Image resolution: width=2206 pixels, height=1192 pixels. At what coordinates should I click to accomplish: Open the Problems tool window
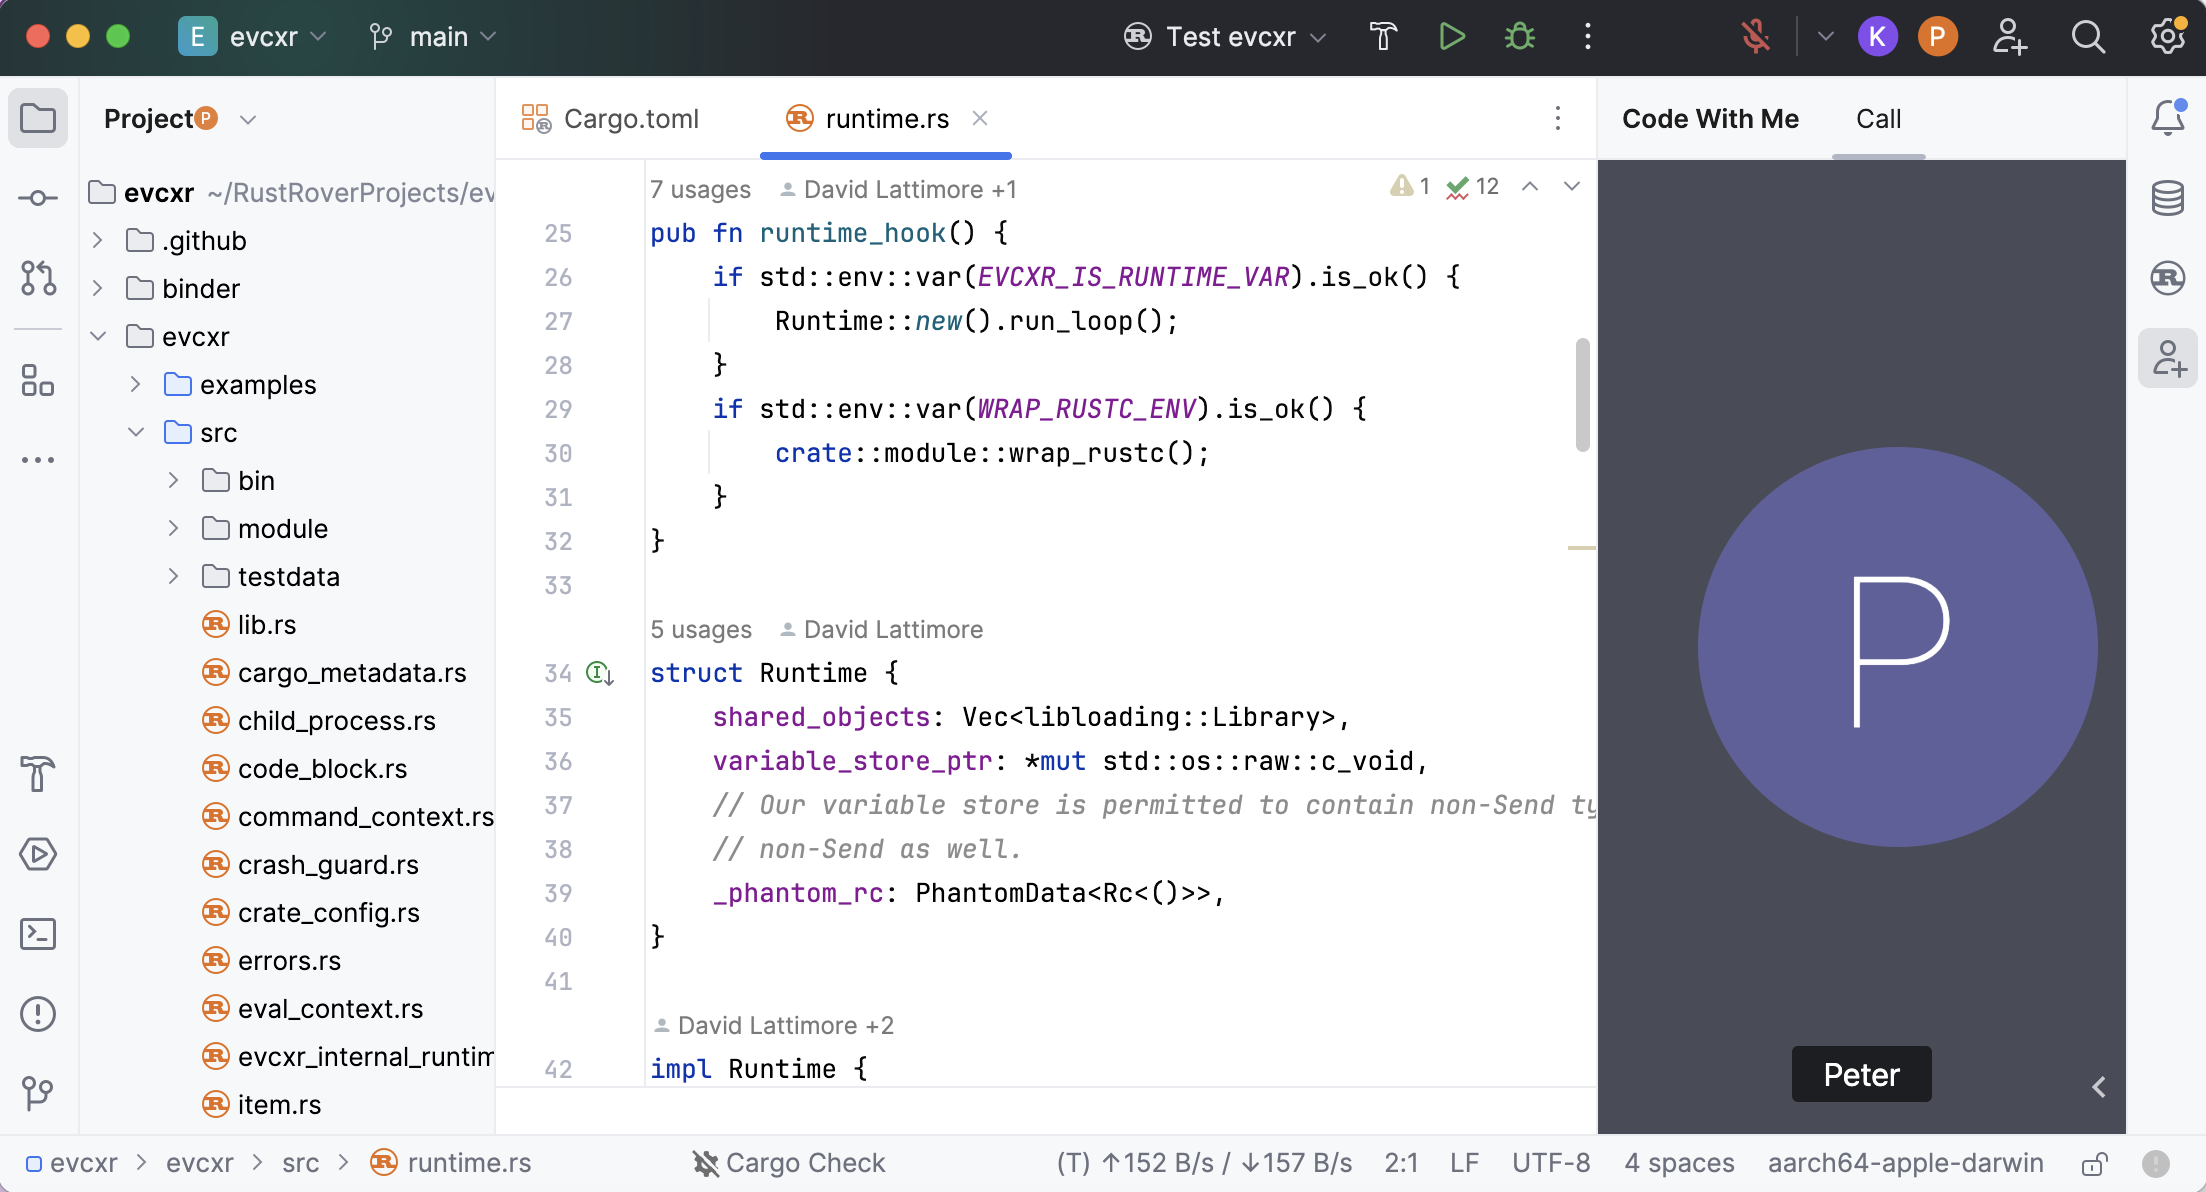pos(38,1013)
